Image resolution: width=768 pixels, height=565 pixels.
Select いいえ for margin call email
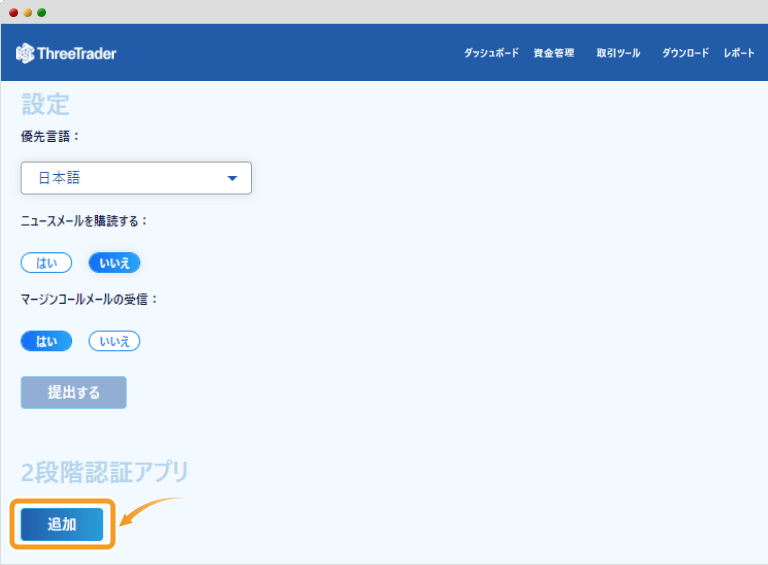(114, 341)
